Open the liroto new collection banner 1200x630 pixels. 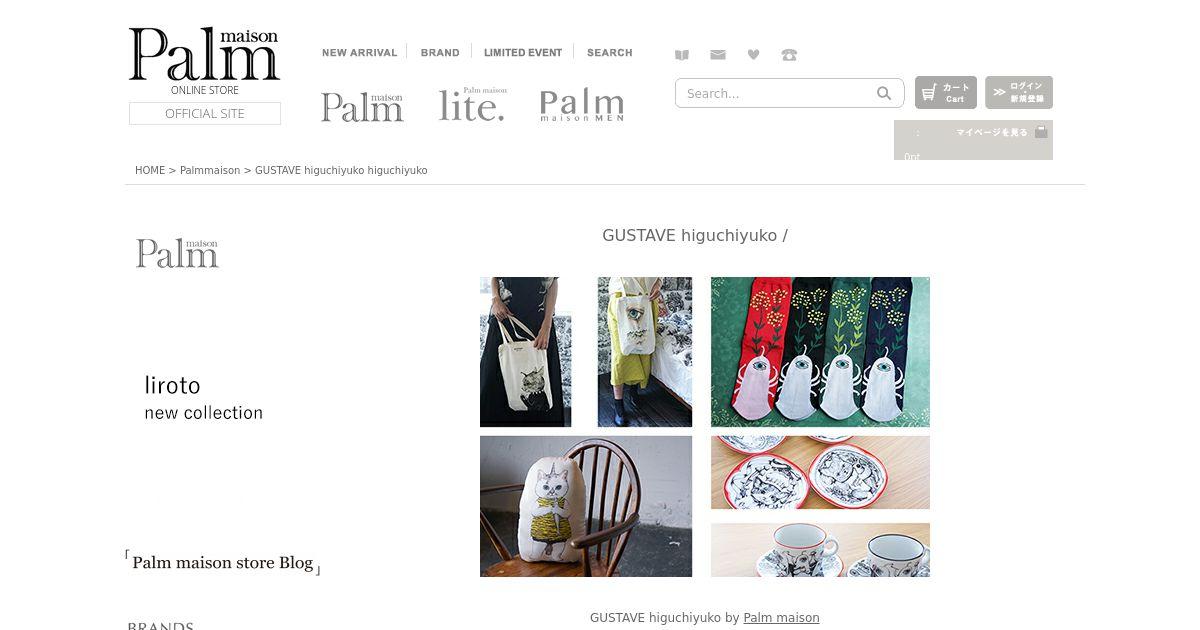(x=204, y=398)
